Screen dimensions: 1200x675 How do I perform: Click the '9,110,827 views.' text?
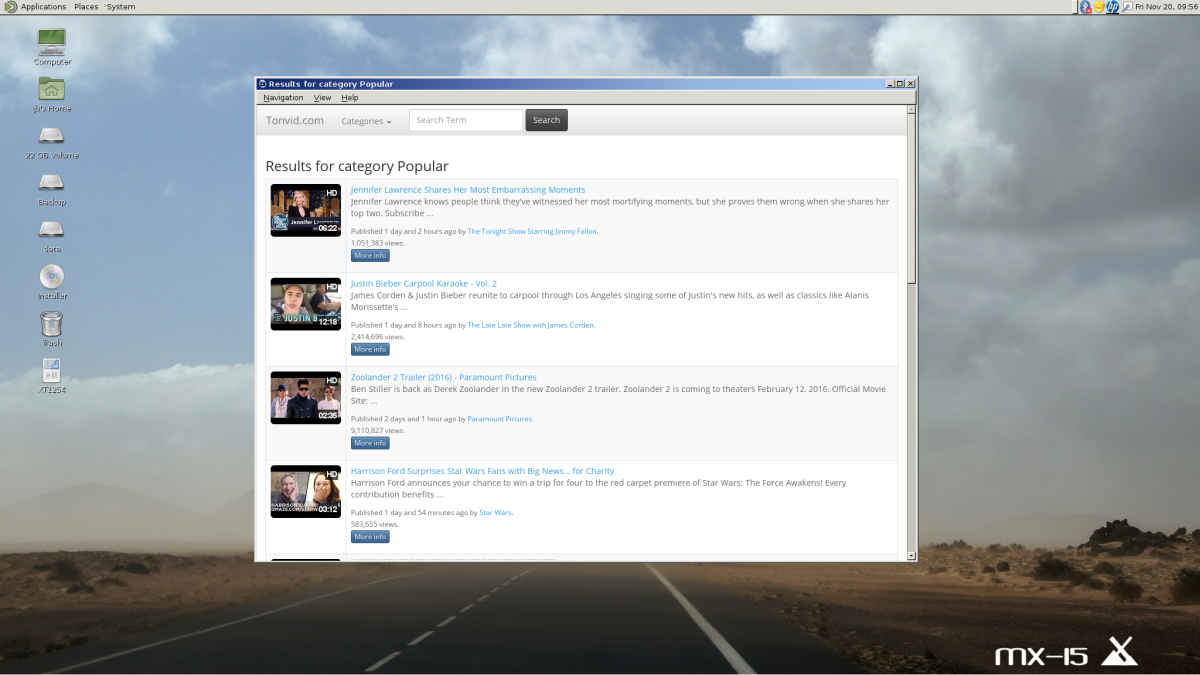click(378, 431)
